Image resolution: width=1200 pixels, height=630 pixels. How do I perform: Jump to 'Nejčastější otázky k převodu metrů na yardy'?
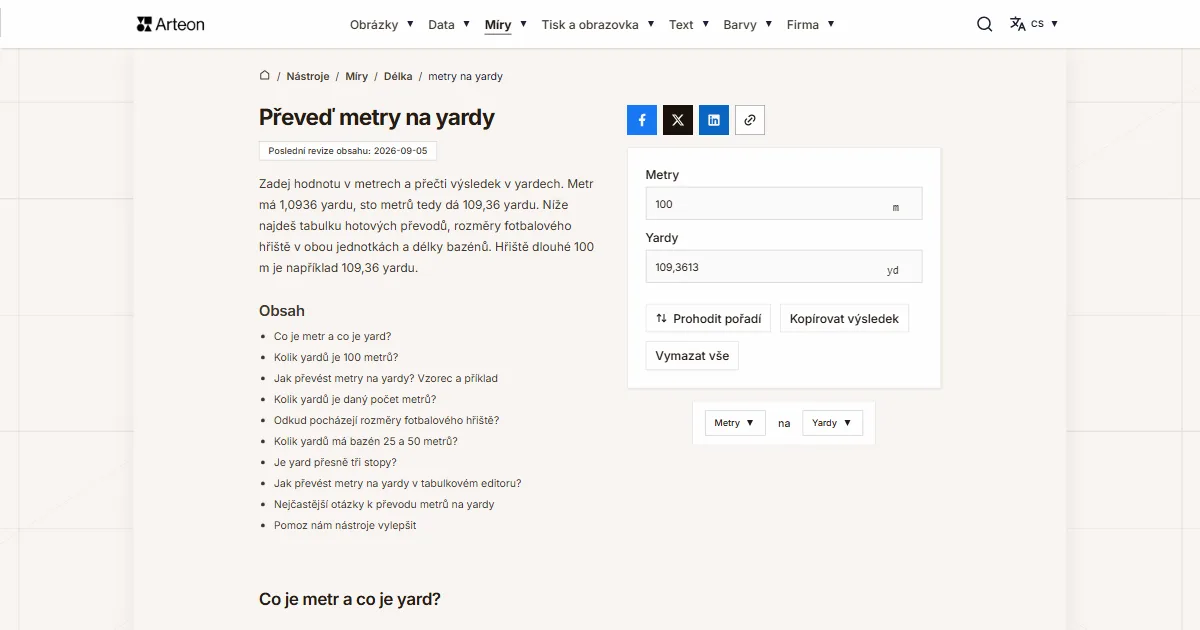tap(384, 505)
